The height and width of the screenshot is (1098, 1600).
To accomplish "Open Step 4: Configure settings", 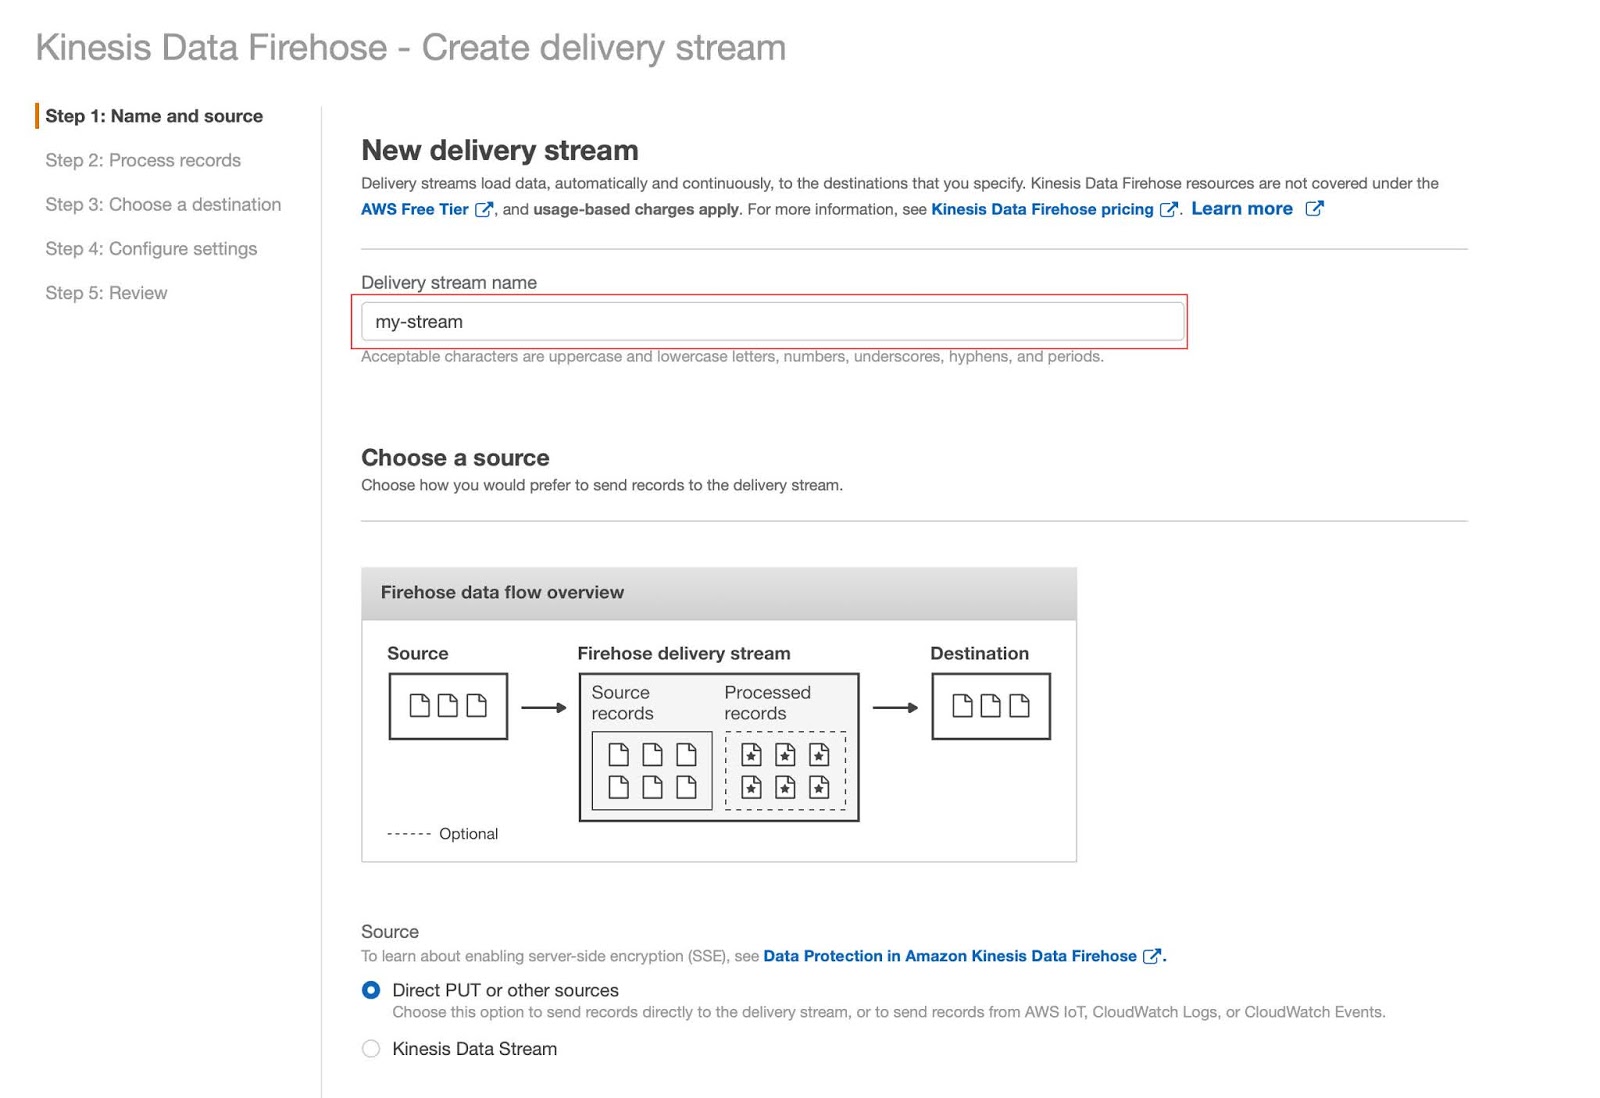I will pos(151,248).
